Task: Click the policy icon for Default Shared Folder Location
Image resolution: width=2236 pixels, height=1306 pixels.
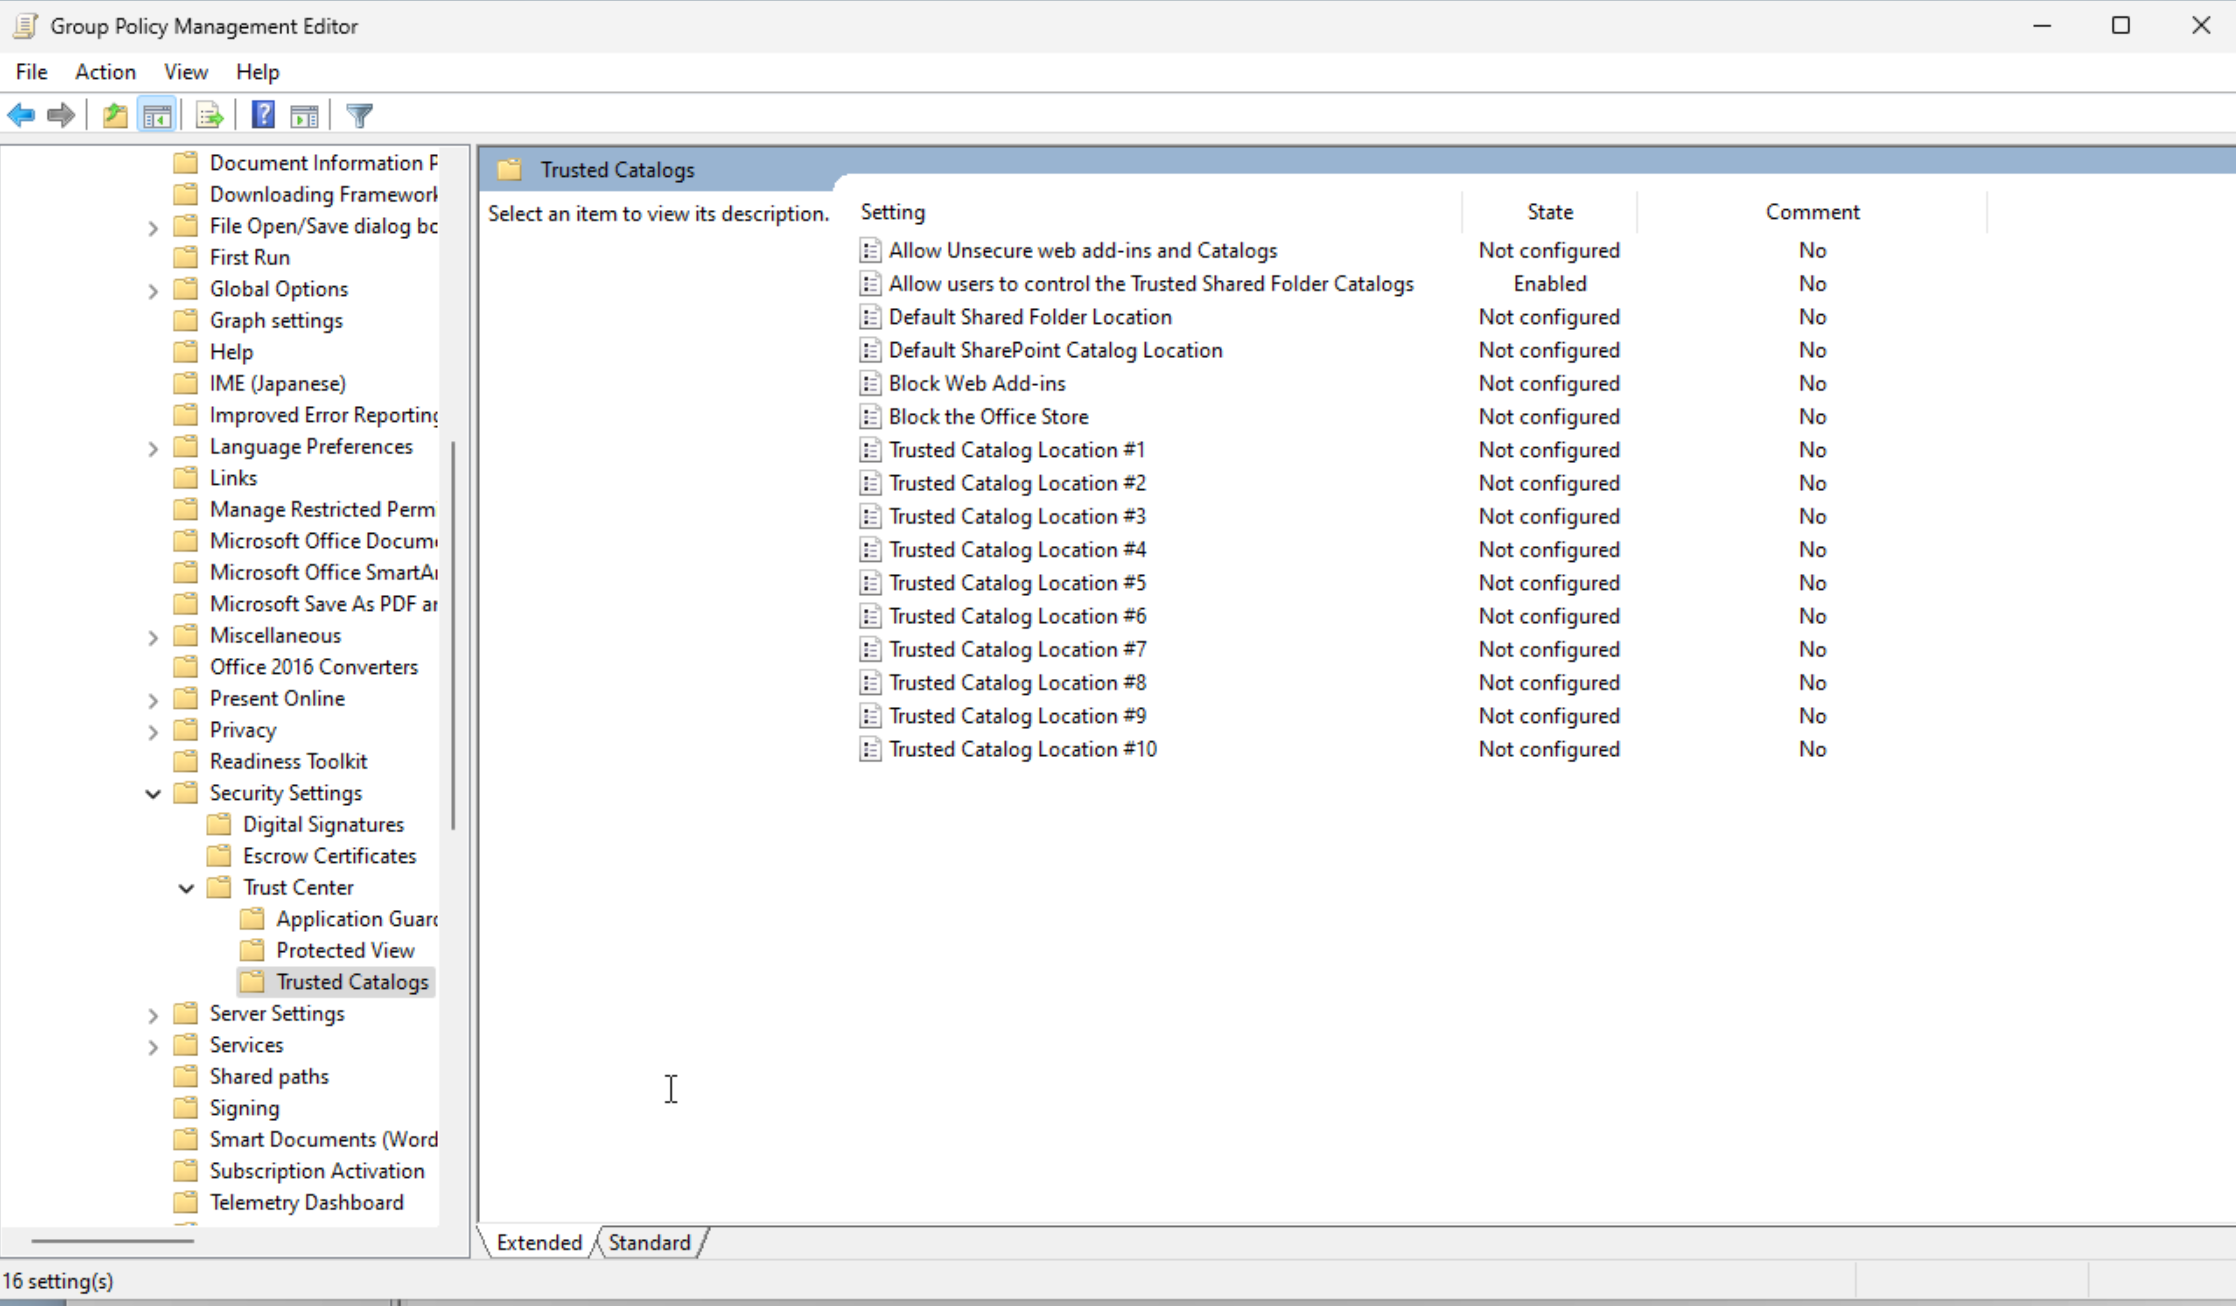Action: 870,317
